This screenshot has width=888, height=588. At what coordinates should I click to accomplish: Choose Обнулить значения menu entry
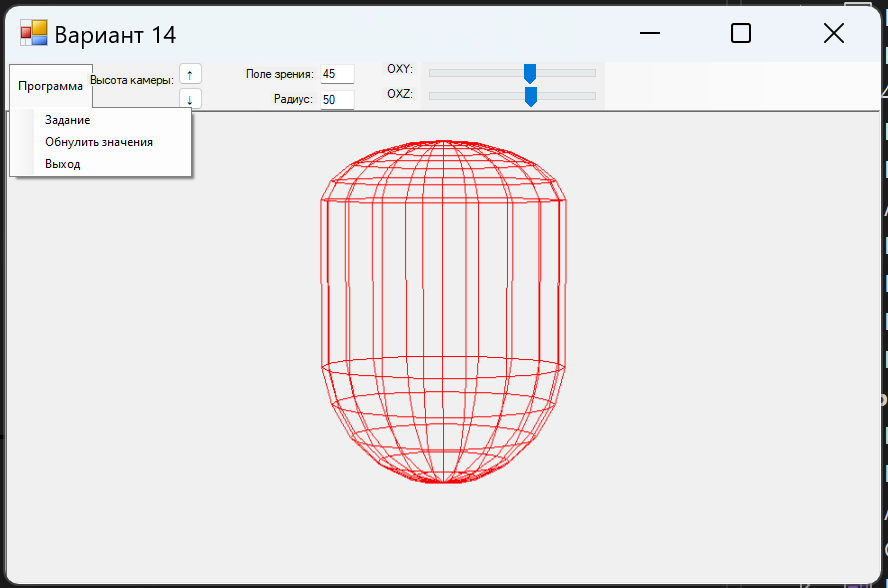99,142
